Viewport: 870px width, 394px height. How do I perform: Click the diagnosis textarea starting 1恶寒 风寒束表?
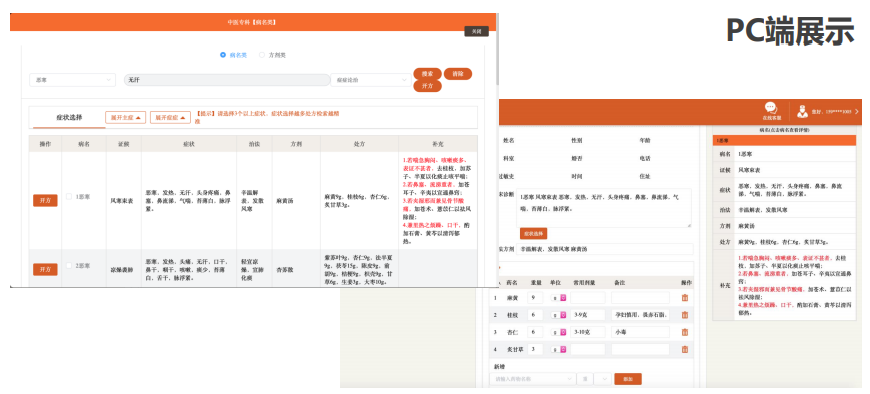point(604,208)
